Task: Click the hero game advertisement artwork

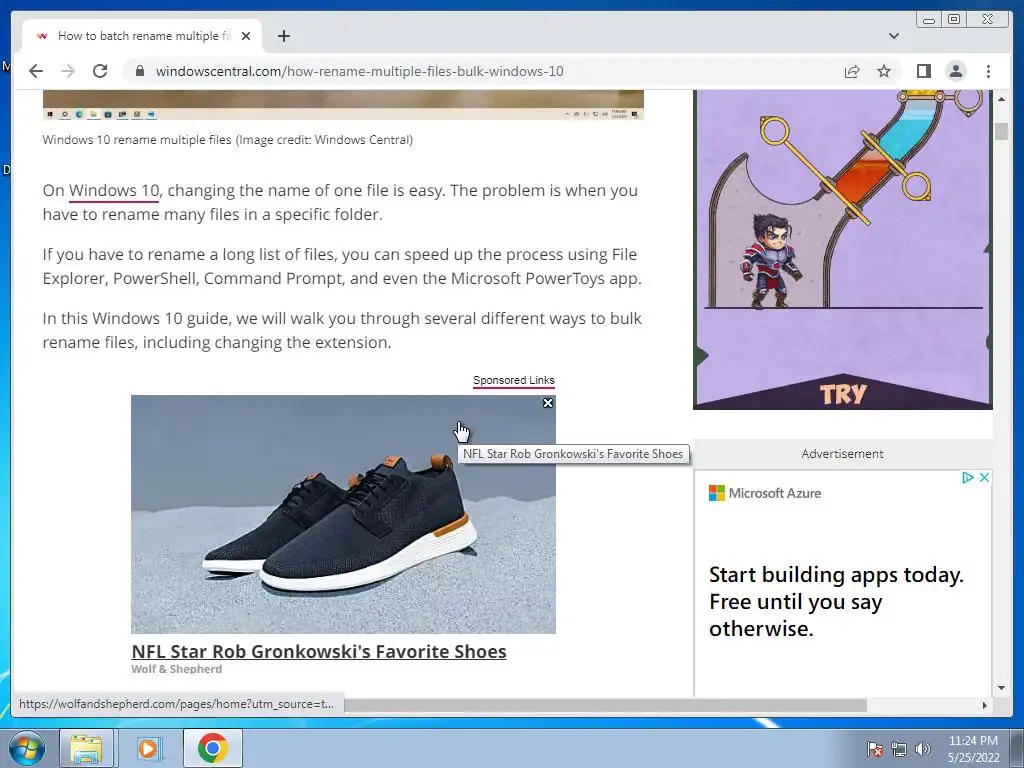Action: pyautogui.click(x=842, y=249)
